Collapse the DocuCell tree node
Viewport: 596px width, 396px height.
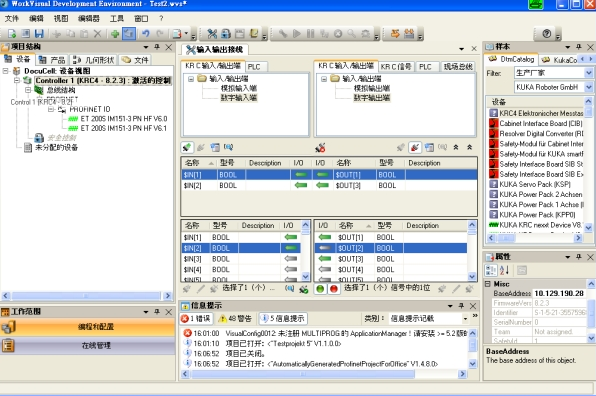pos(6,71)
